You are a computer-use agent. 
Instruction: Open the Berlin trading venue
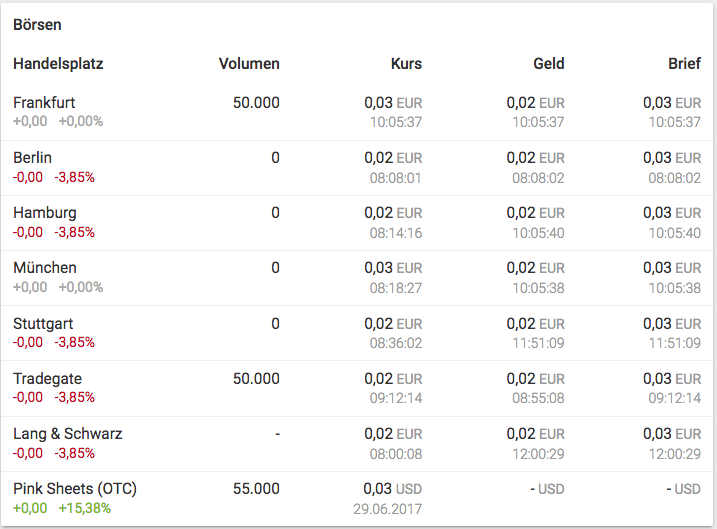(x=33, y=158)
